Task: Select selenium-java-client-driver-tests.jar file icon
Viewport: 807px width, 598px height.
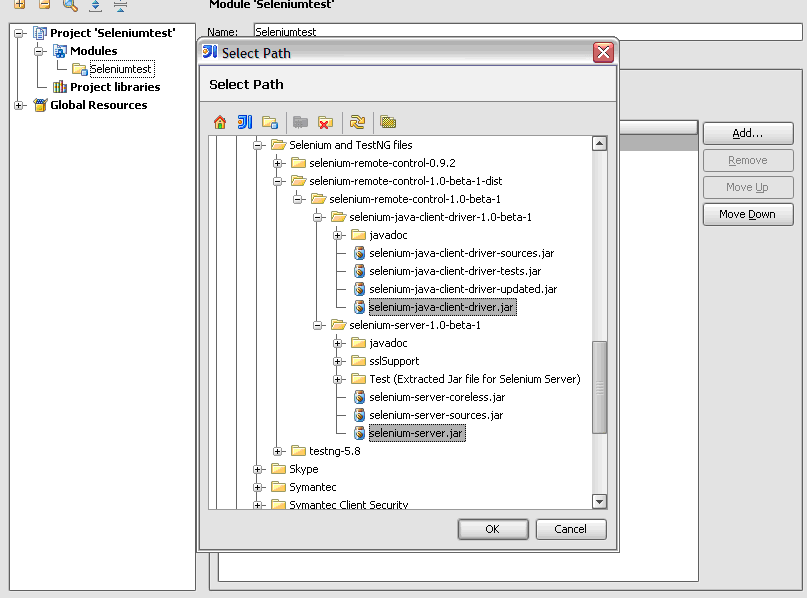Action: pyautogui.click(x=359, y=271)
